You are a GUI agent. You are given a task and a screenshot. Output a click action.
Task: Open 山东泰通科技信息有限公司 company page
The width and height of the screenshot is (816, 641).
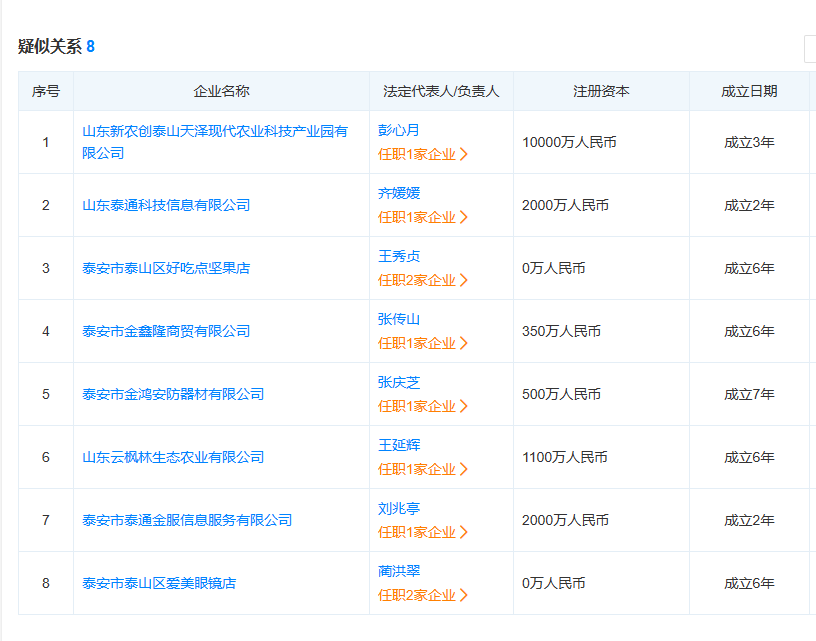pos(166,205)
